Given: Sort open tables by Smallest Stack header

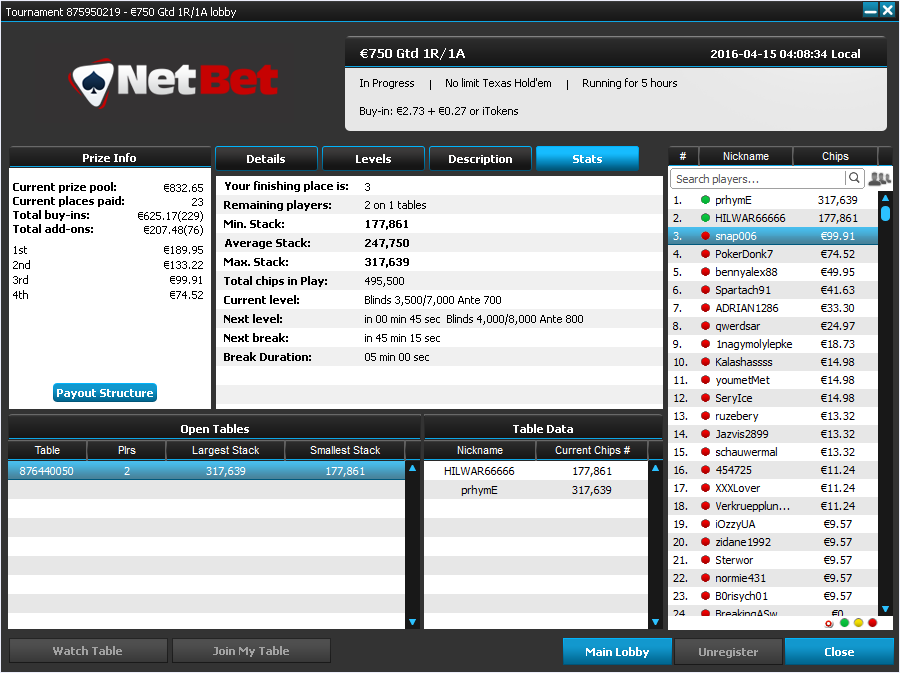Looking at the screenshot, I should pos(345,450).
